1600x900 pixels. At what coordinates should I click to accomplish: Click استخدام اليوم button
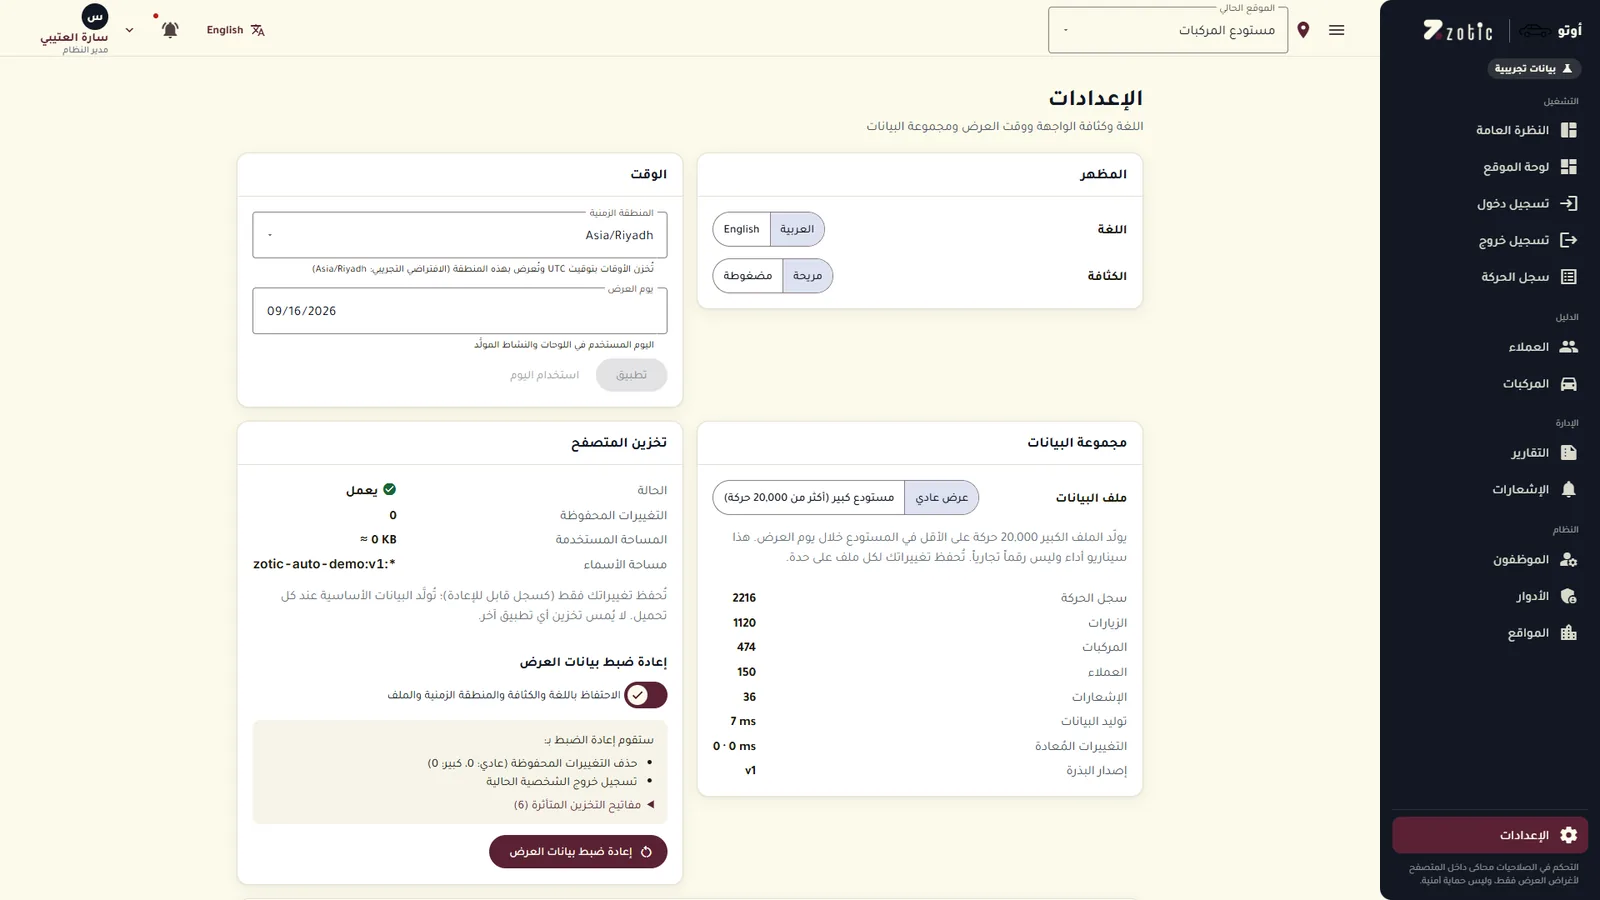545,375
